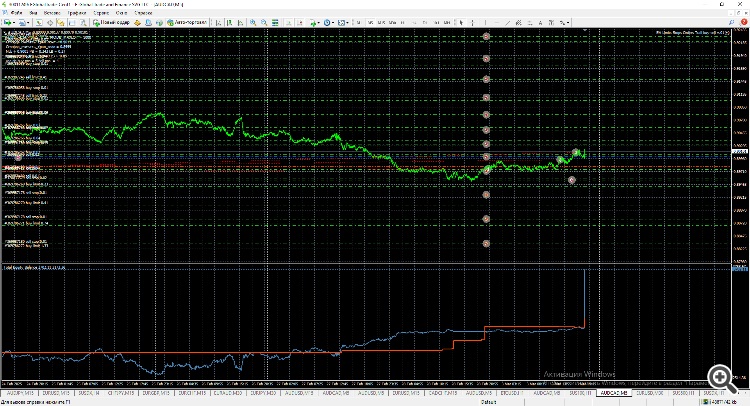This screenshot has width=750, height=406.
Task: Zoom out on the chart
Action: pos(264,22)
